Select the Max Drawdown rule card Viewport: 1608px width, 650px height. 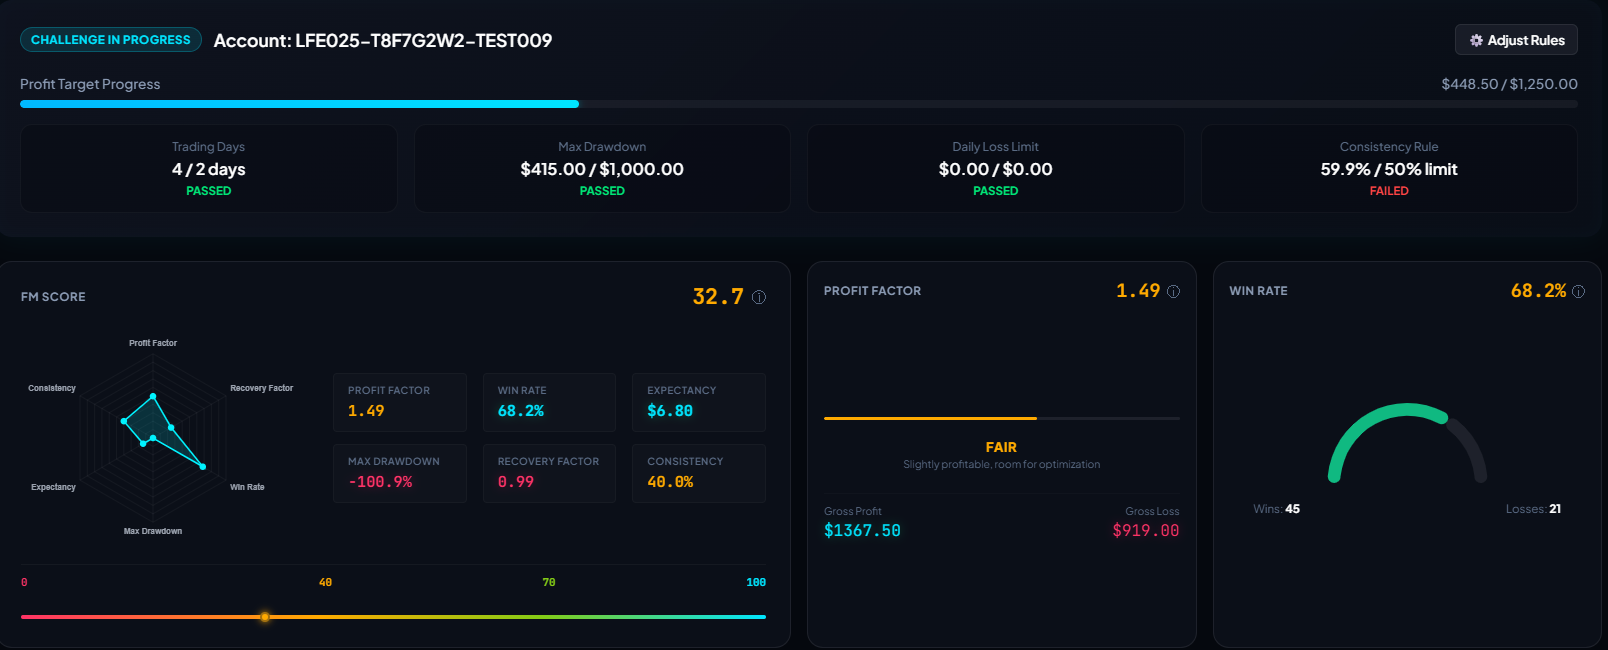click(602, 168)
